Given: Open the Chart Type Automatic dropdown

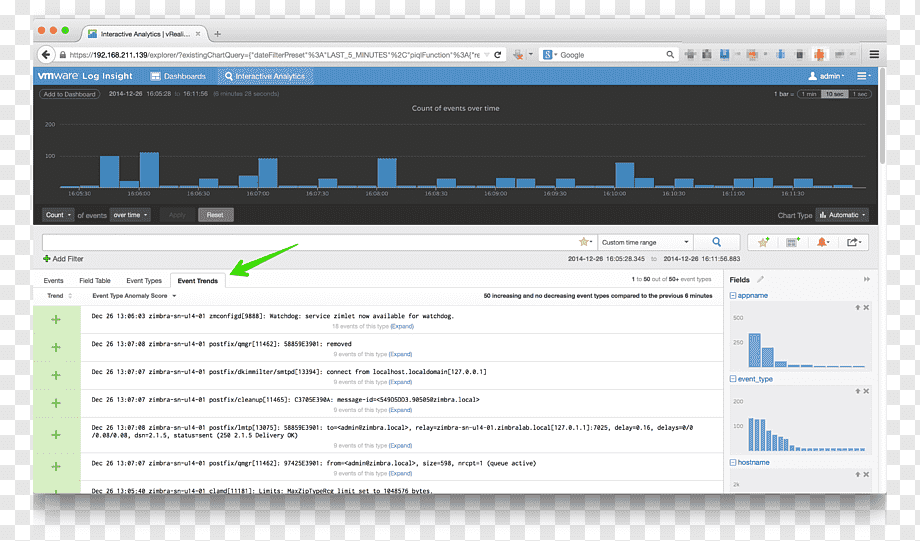Looking at the screenshot, I should tap(843, 215).
